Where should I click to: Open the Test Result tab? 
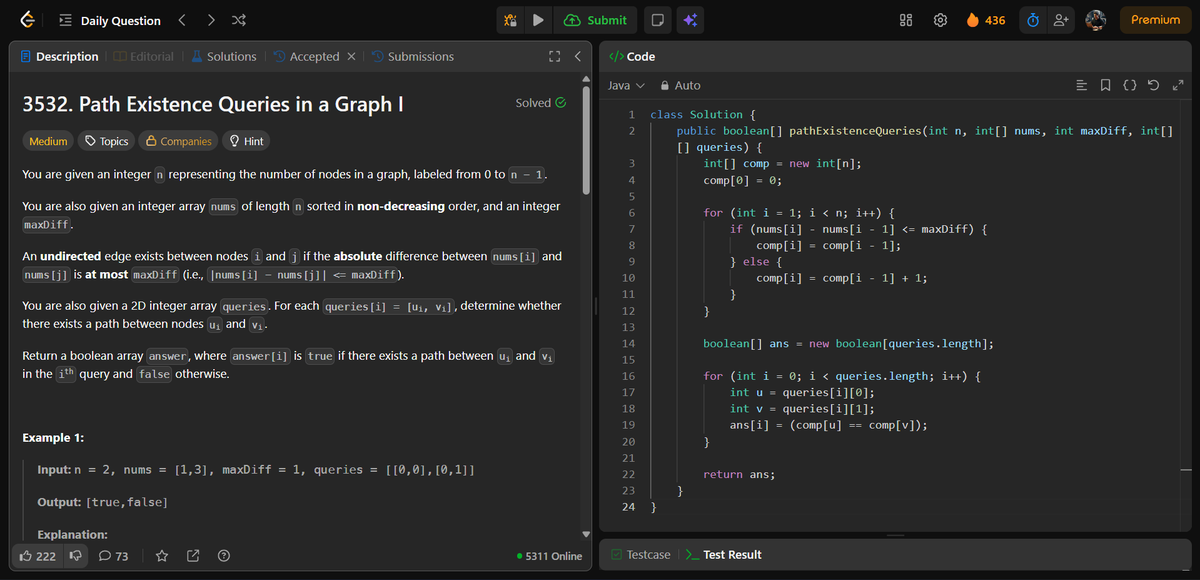[723, 555]
